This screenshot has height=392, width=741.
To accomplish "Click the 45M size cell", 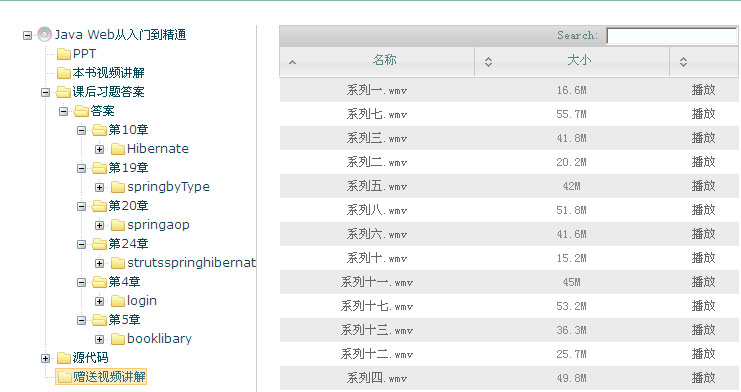I will tap(571, 282).
